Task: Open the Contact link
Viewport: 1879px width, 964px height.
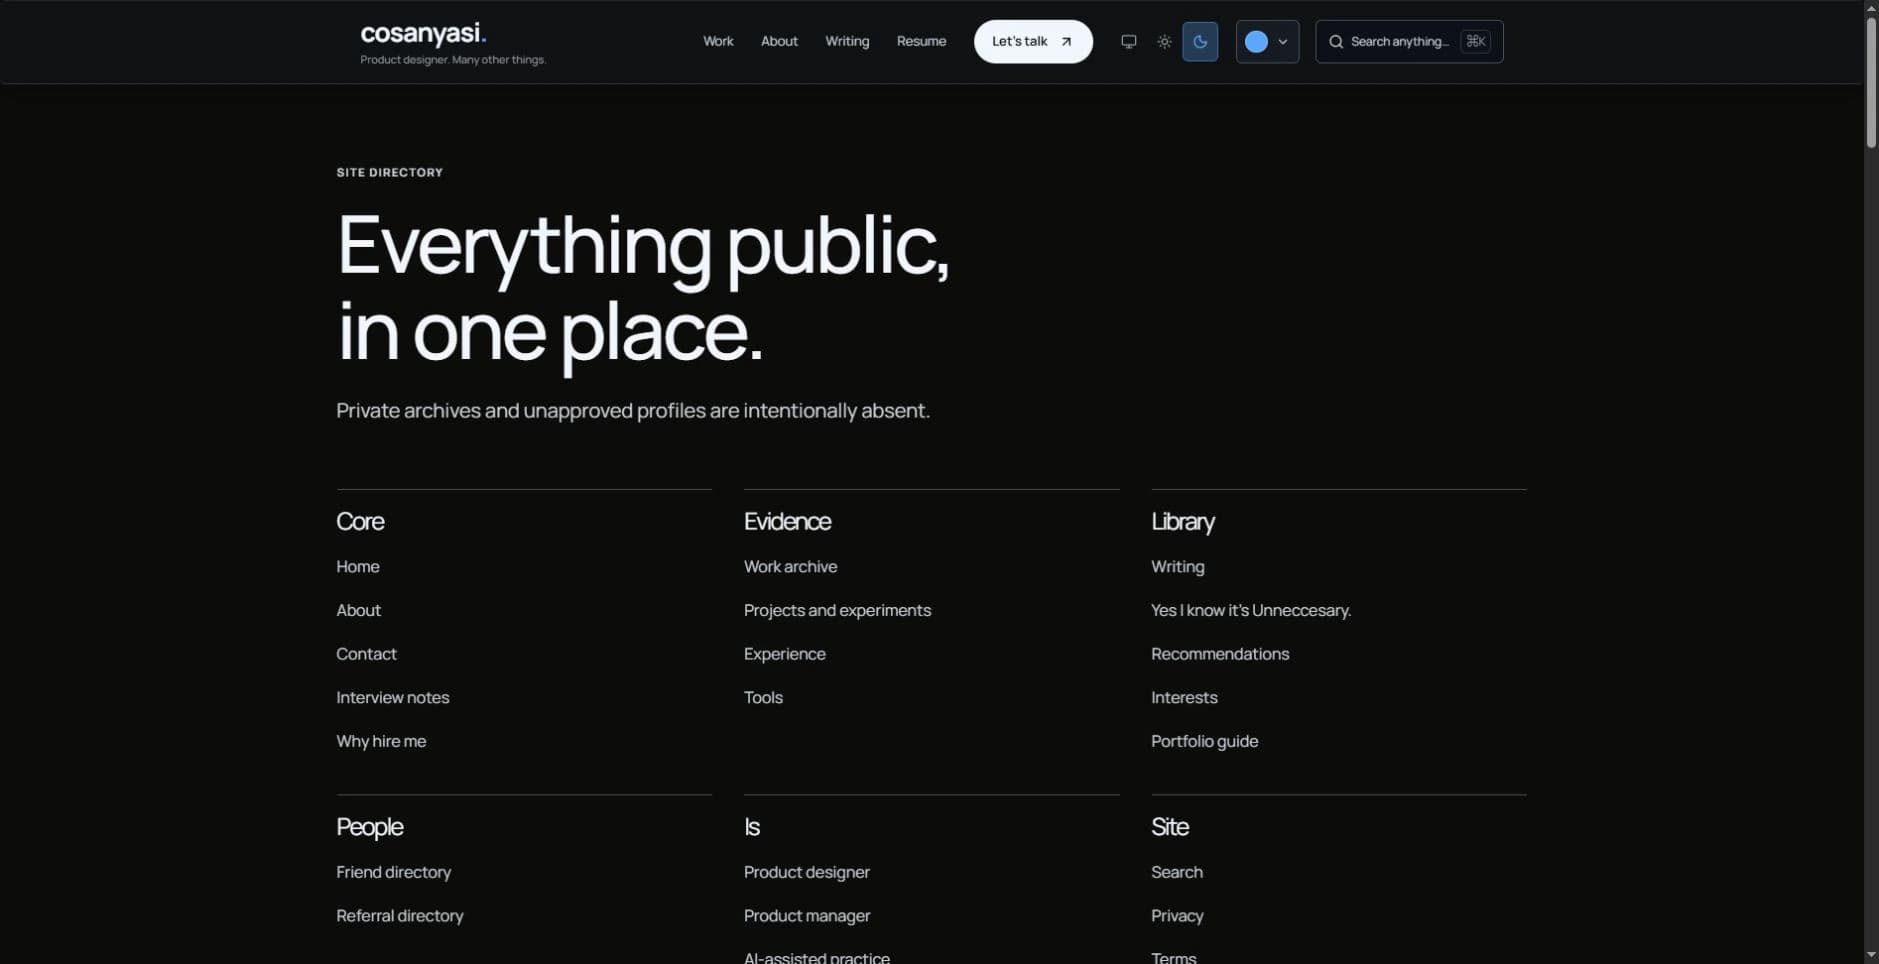Action: (366, 654)
